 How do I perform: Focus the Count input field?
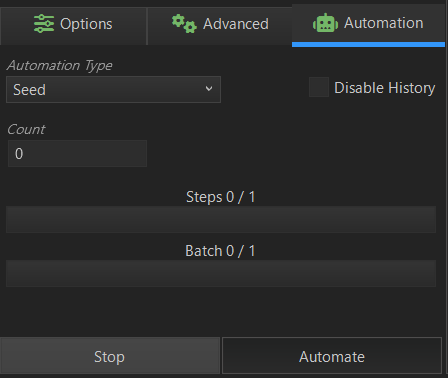click(x=77, y=153)
